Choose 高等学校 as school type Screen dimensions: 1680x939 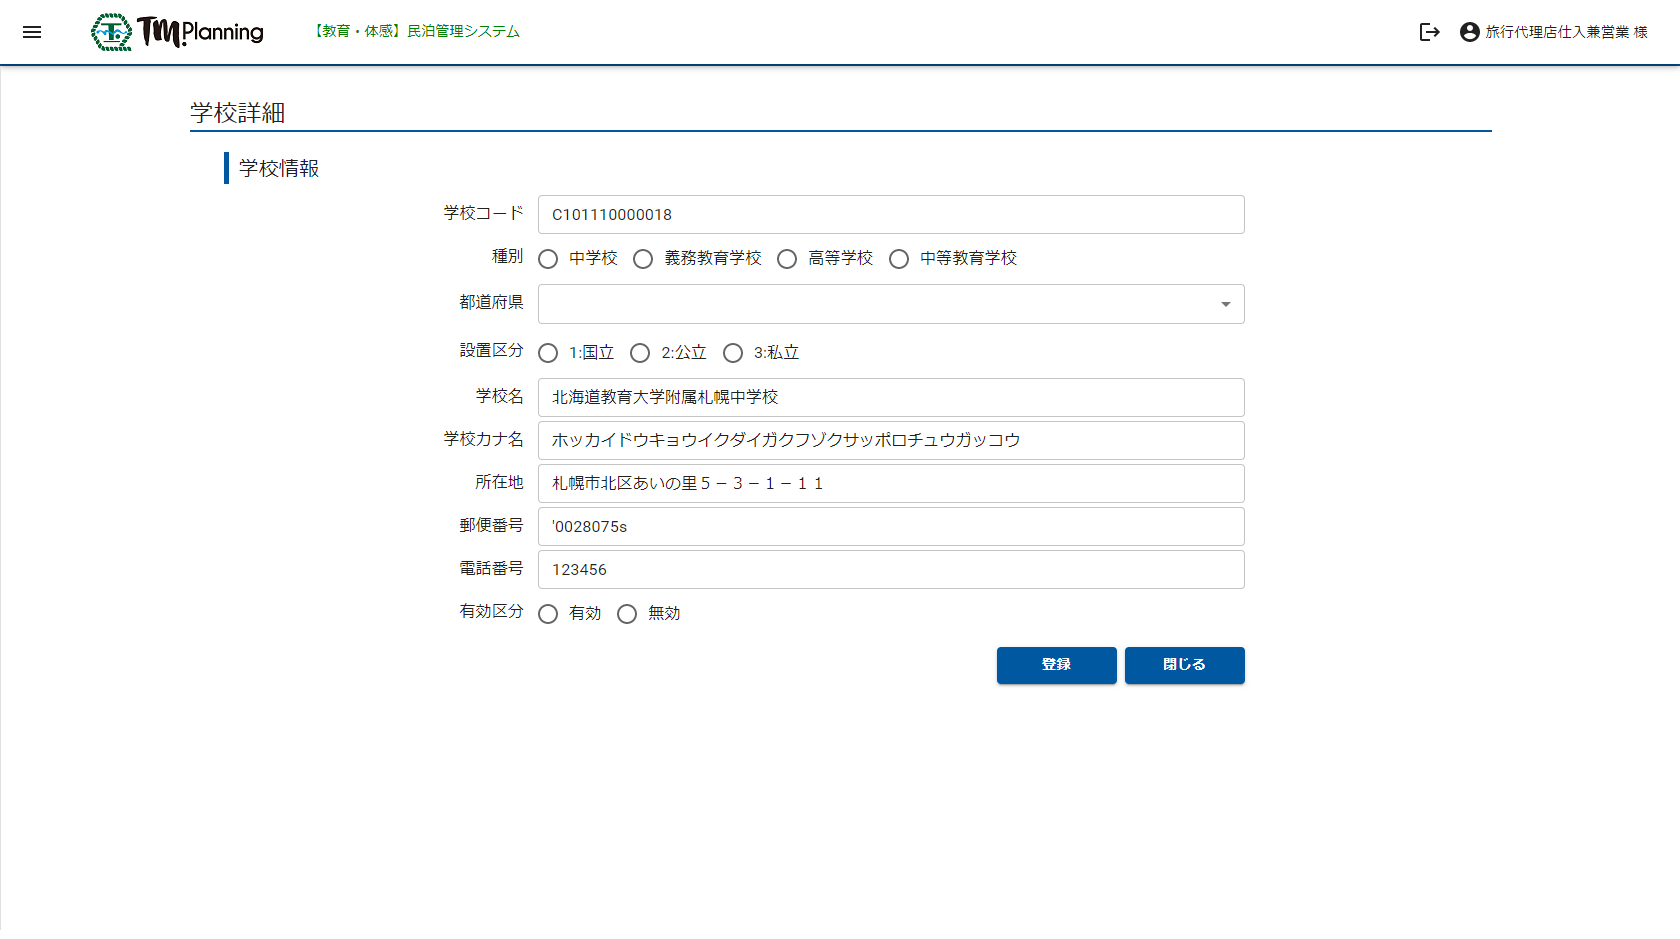(787, 259)
